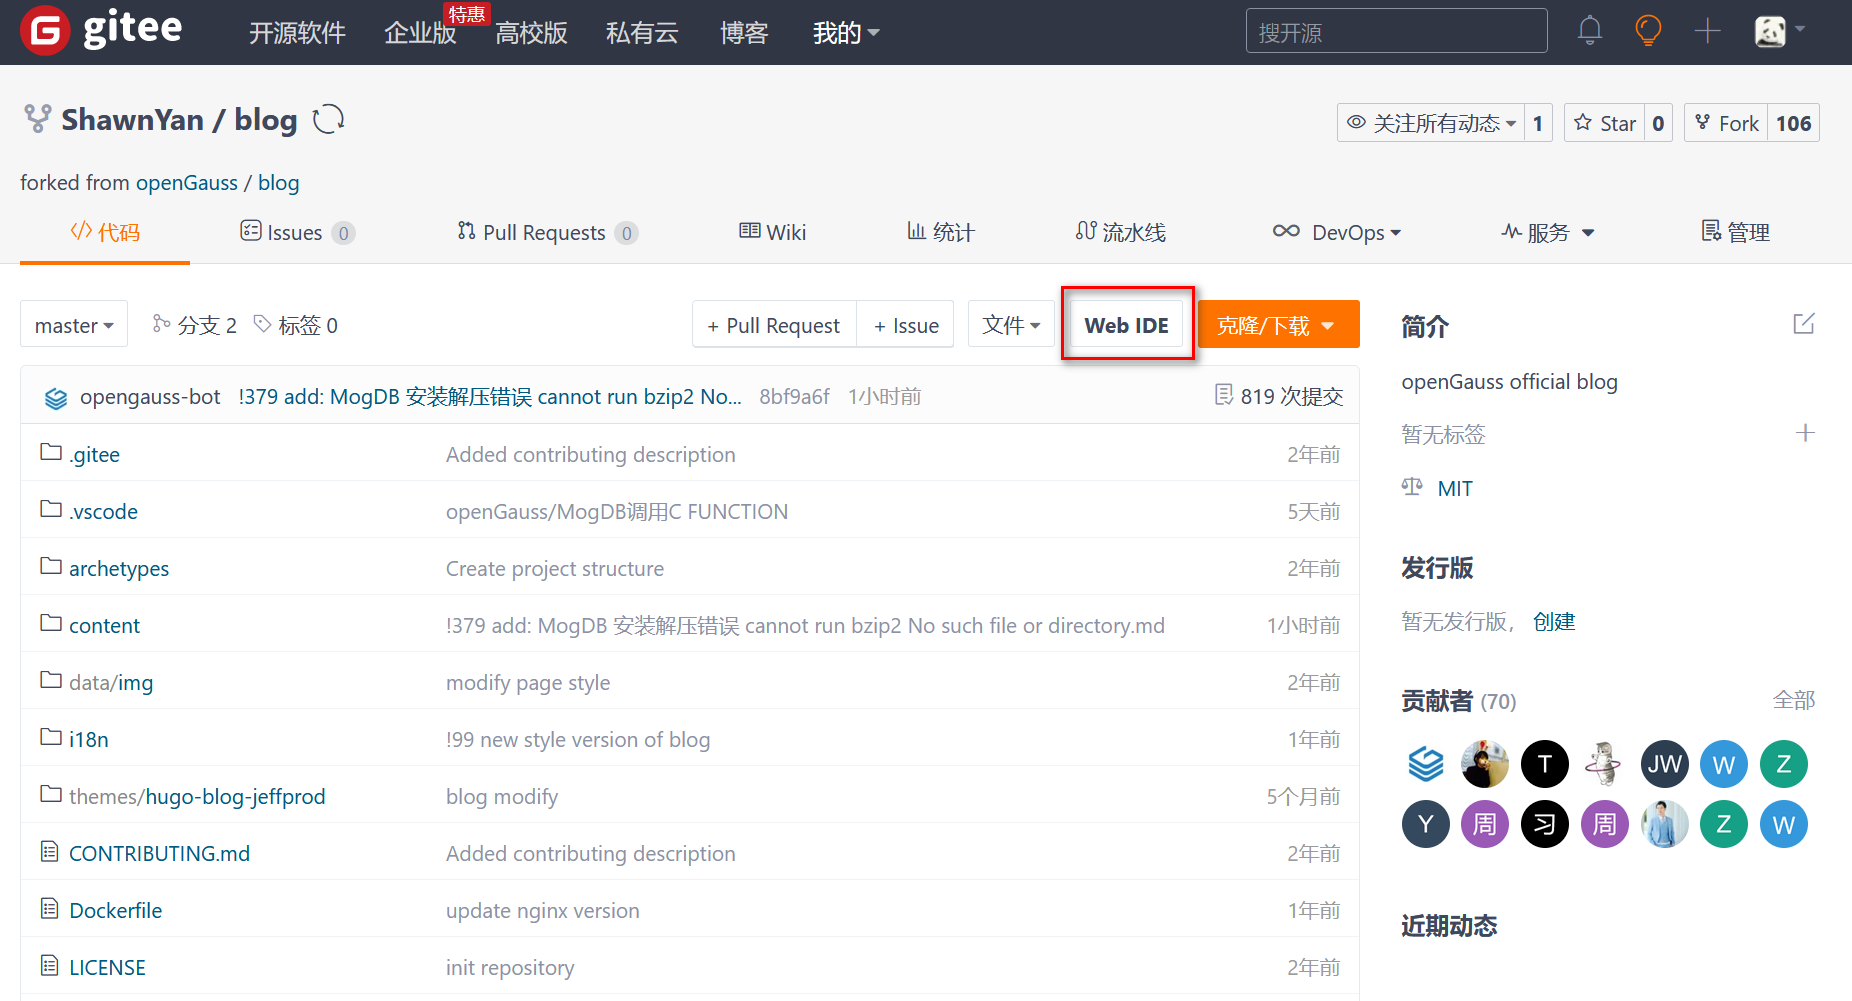Expand the 服务 menu
Viewport: 1852px width, 1001px height.
(1548, 232)
